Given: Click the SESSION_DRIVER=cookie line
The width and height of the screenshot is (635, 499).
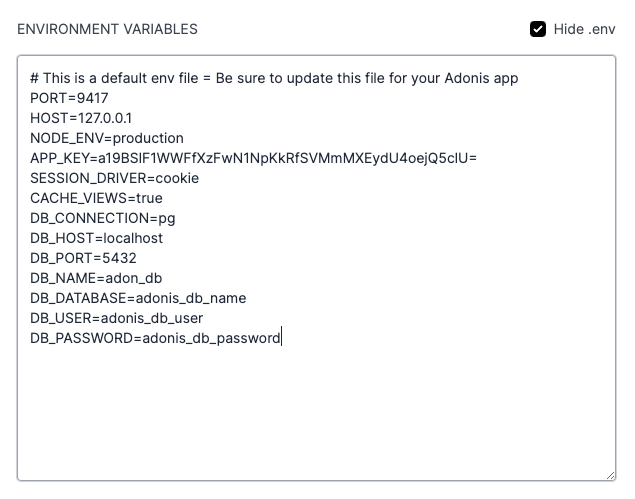Looking at the screenshot, I should (115, 178).
